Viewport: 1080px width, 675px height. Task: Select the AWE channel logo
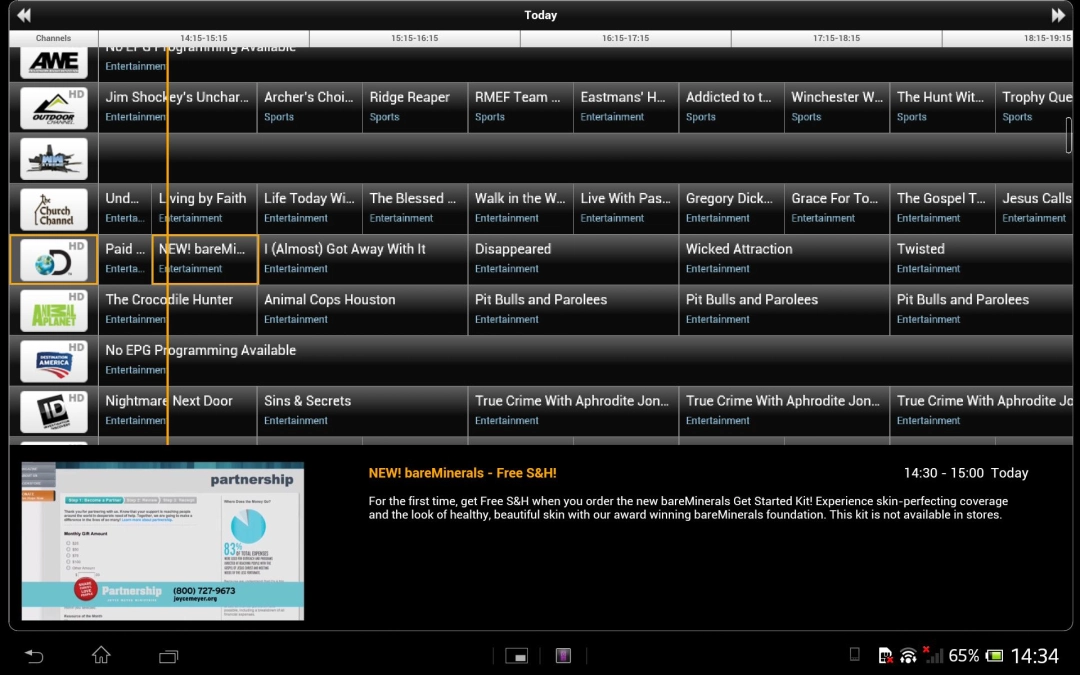coord(54,62)
